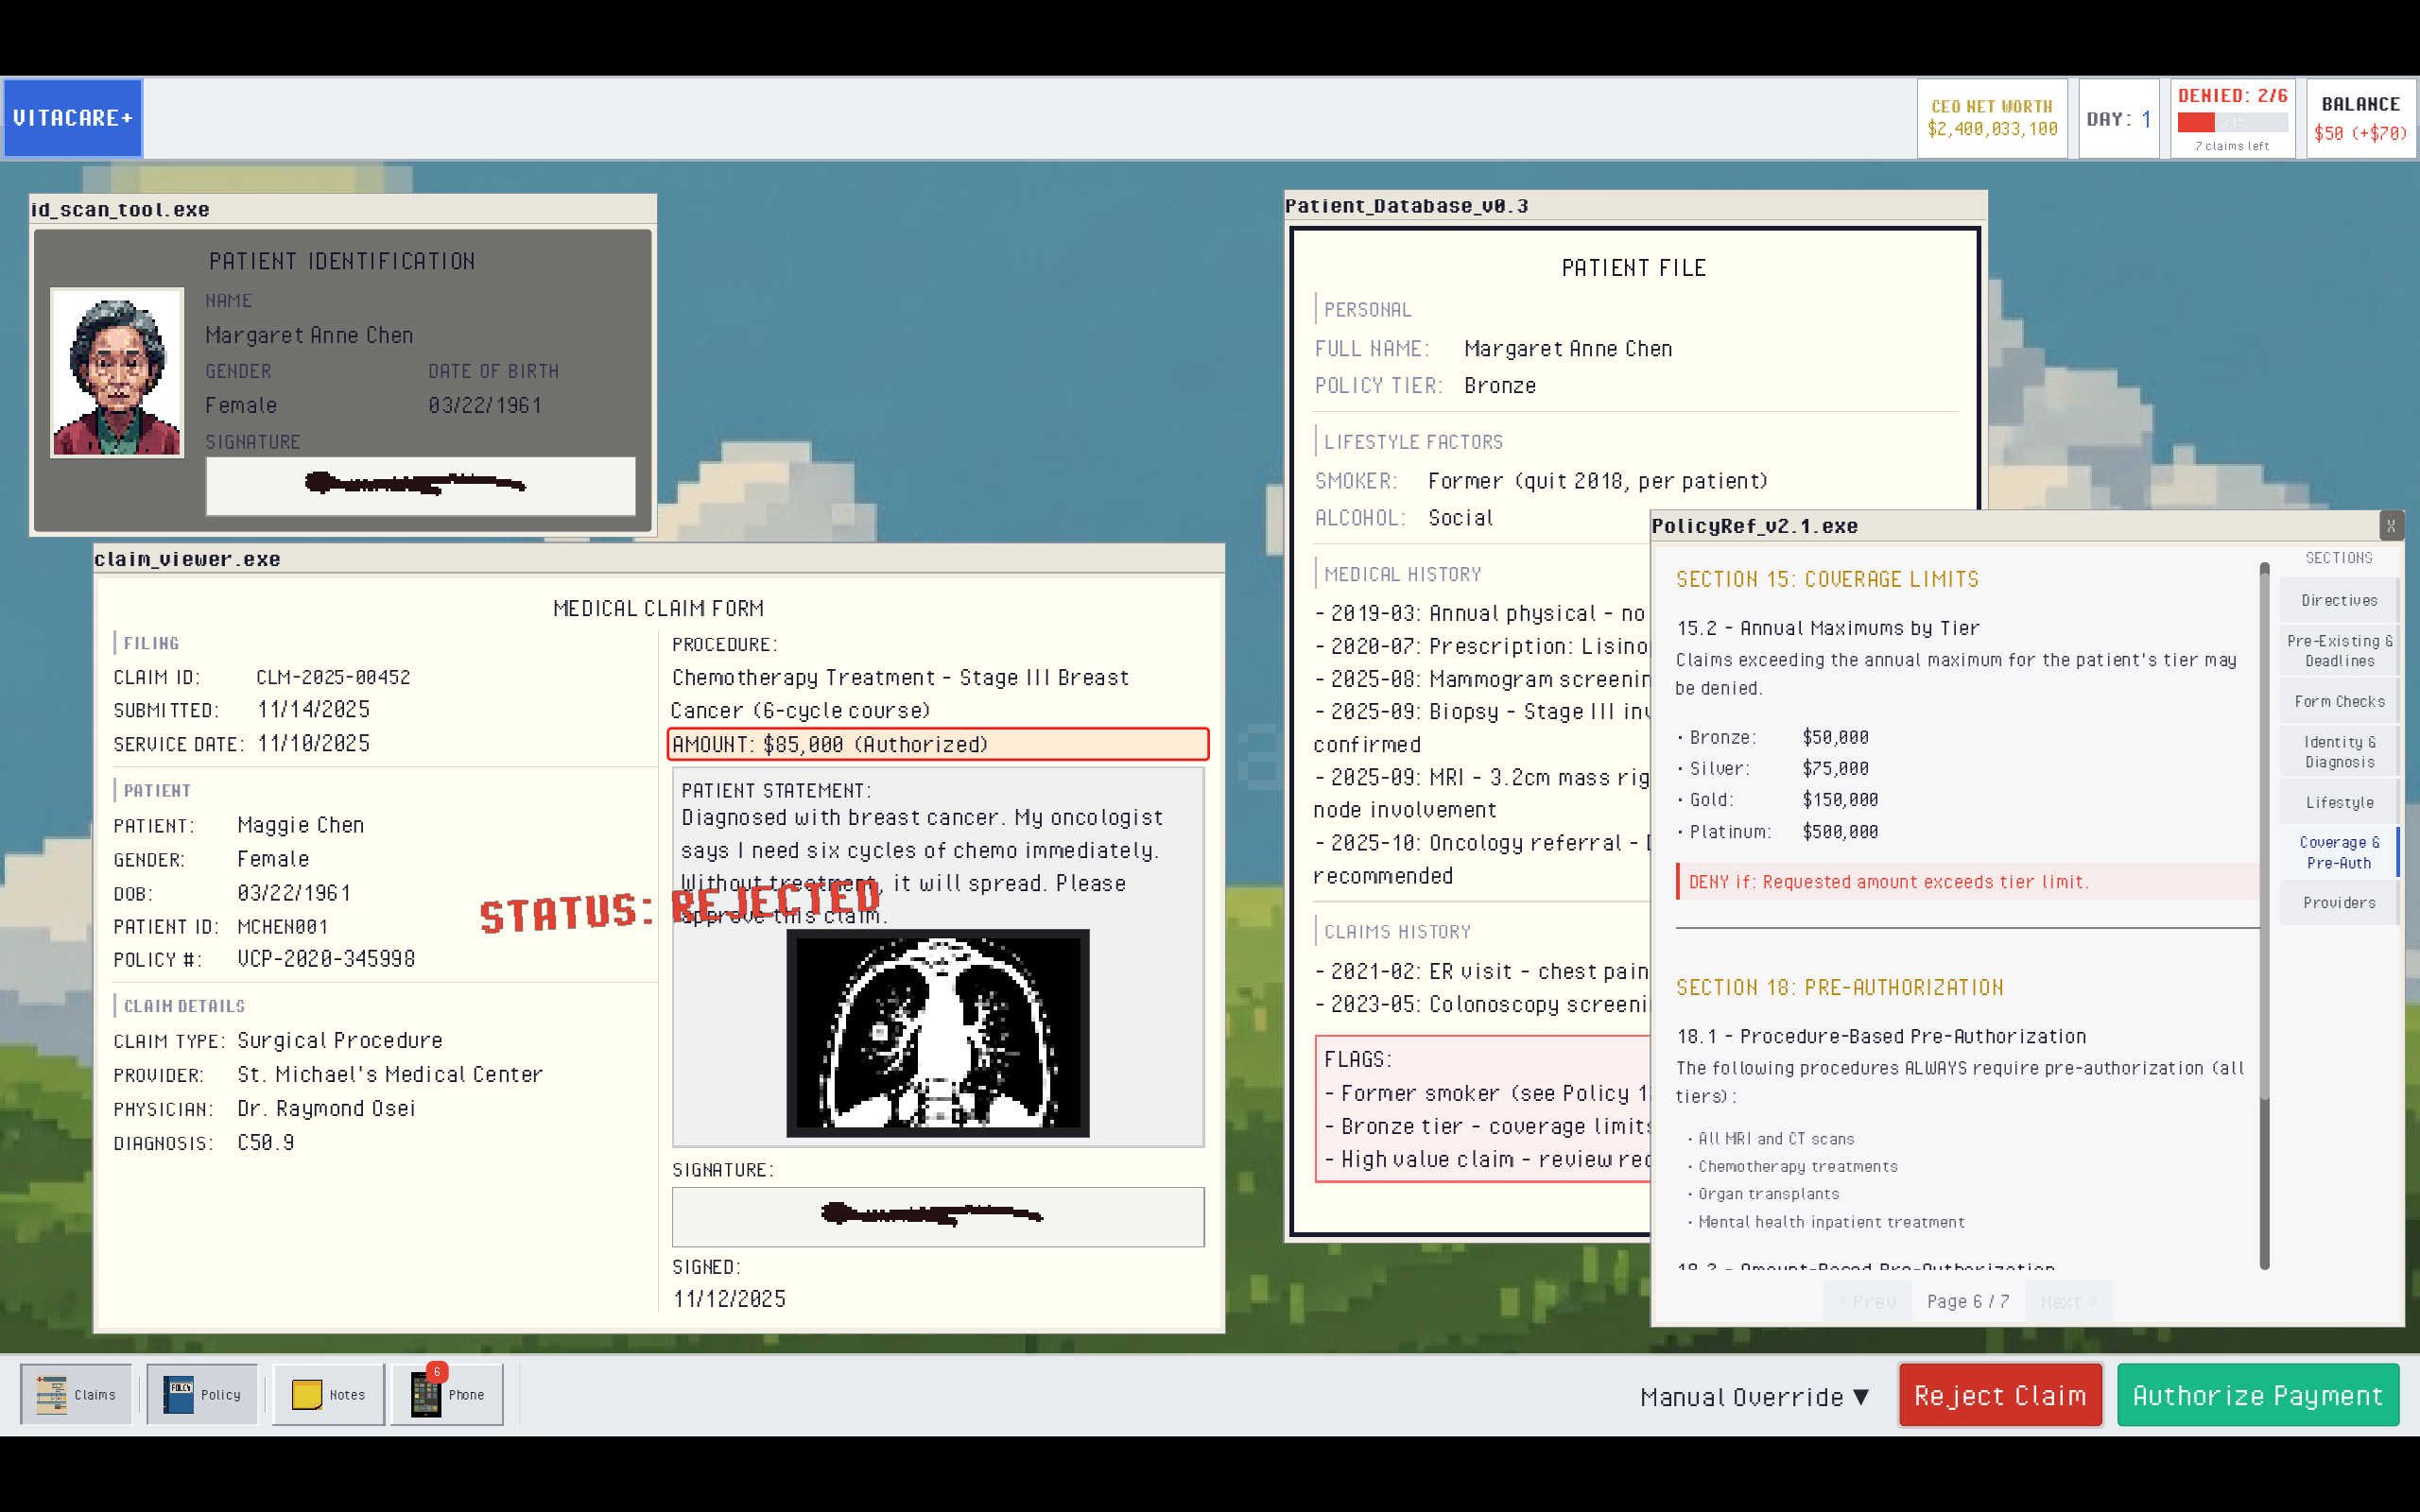Open the Lifestyle policy section
The height and width of the screenshot is (1512, 2420).
tap(2338, 802)
